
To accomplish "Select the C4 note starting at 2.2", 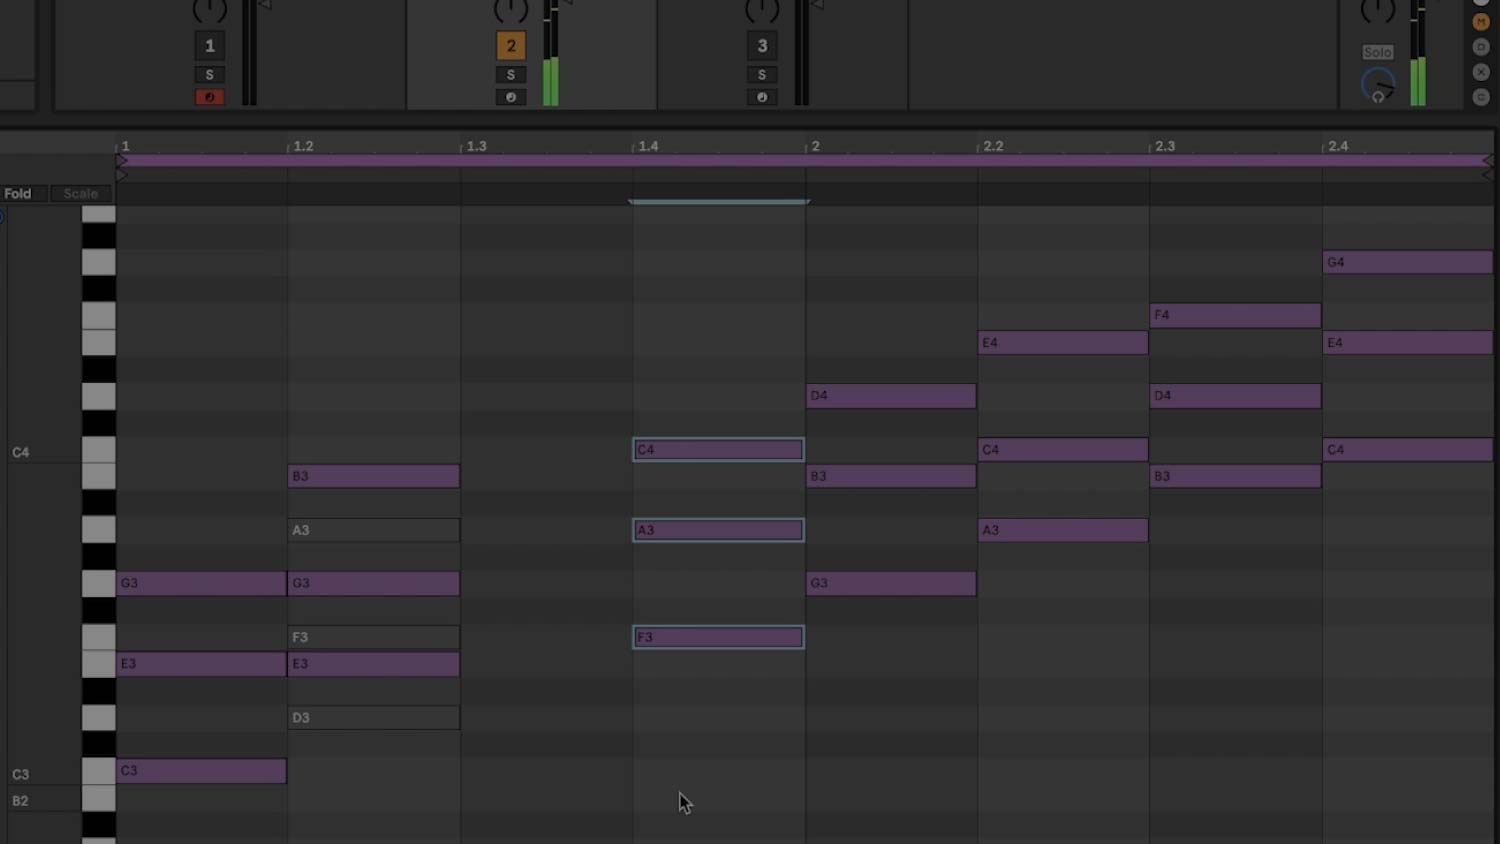I will tap(1063, 450).
